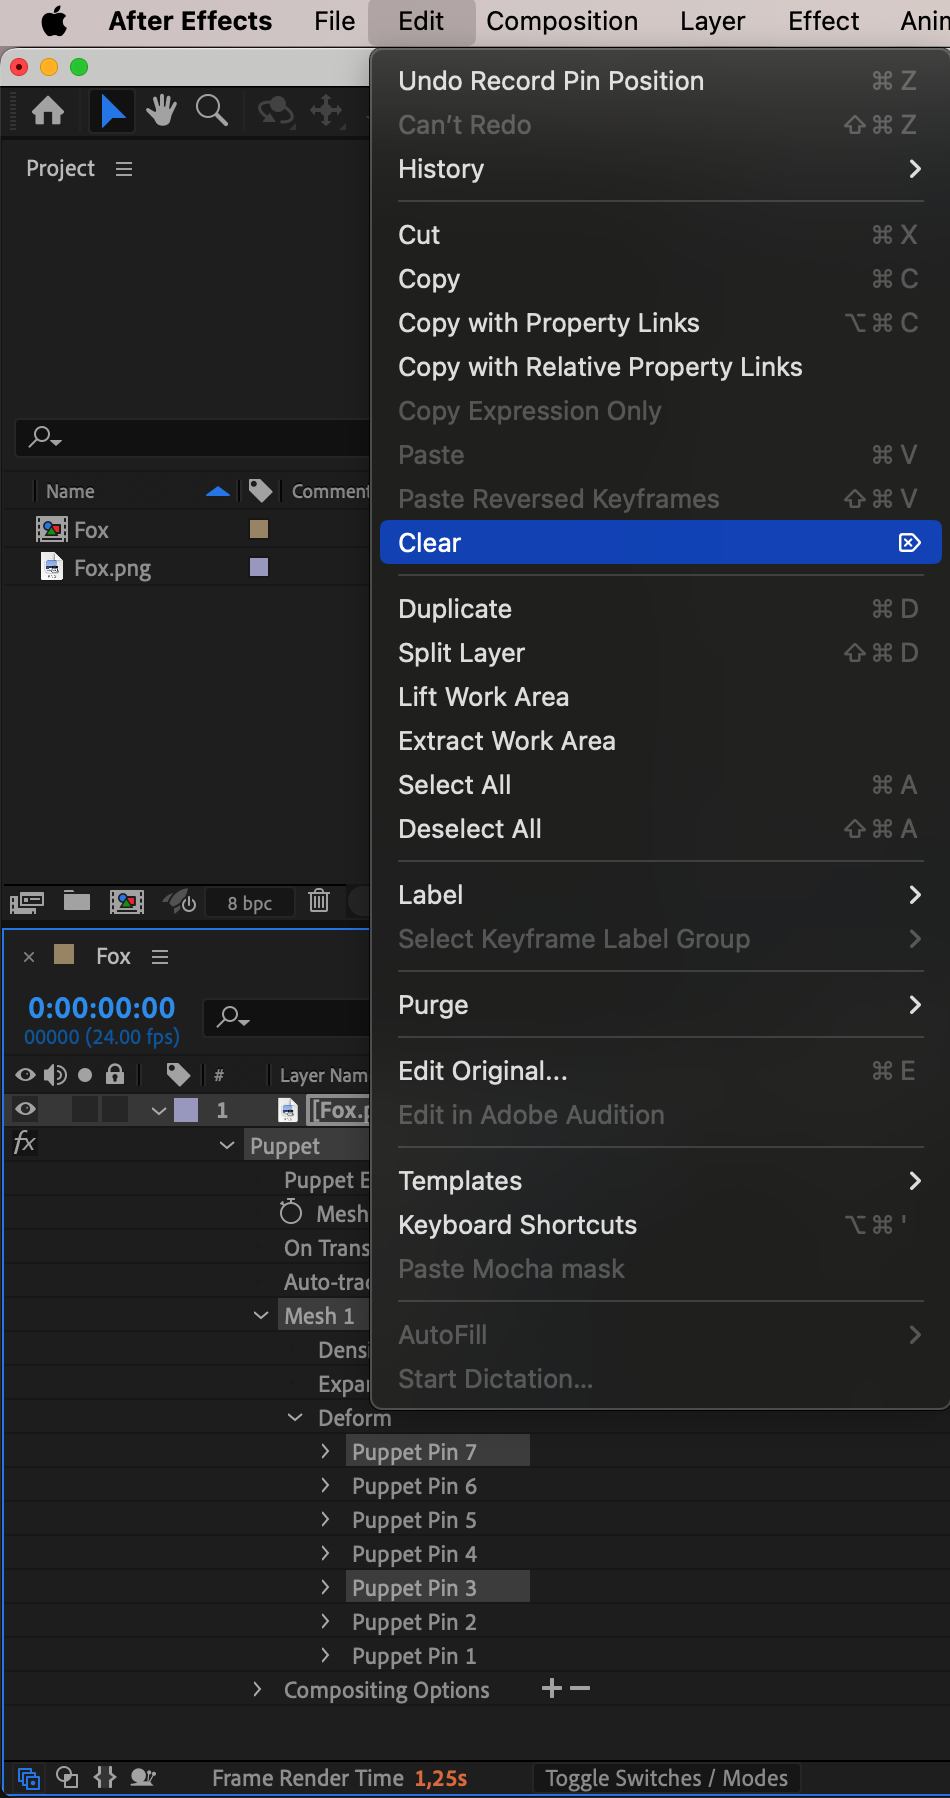950x1798 pixels.
Task: Click the Project panel search field
Action: pos(195,437)
